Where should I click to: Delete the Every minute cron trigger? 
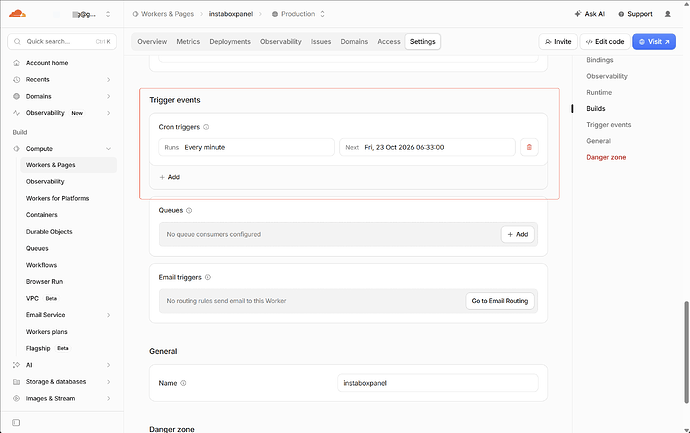click(529, 147)
